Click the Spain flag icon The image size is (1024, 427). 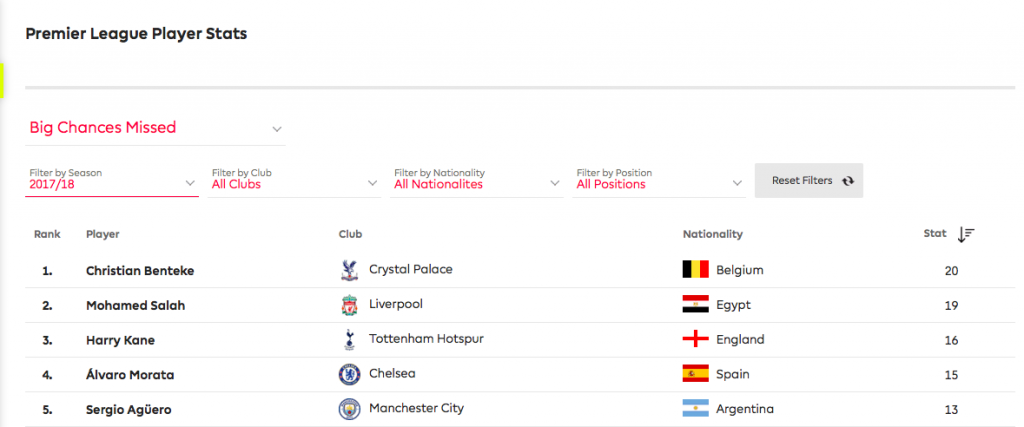(696, 374)
